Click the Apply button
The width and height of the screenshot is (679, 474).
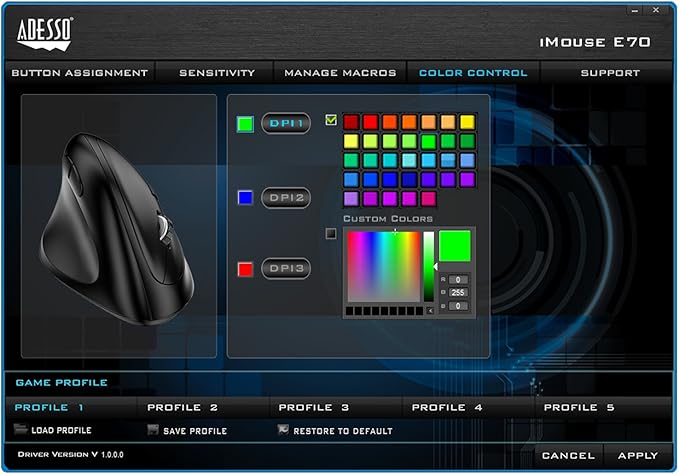point(638,456)
